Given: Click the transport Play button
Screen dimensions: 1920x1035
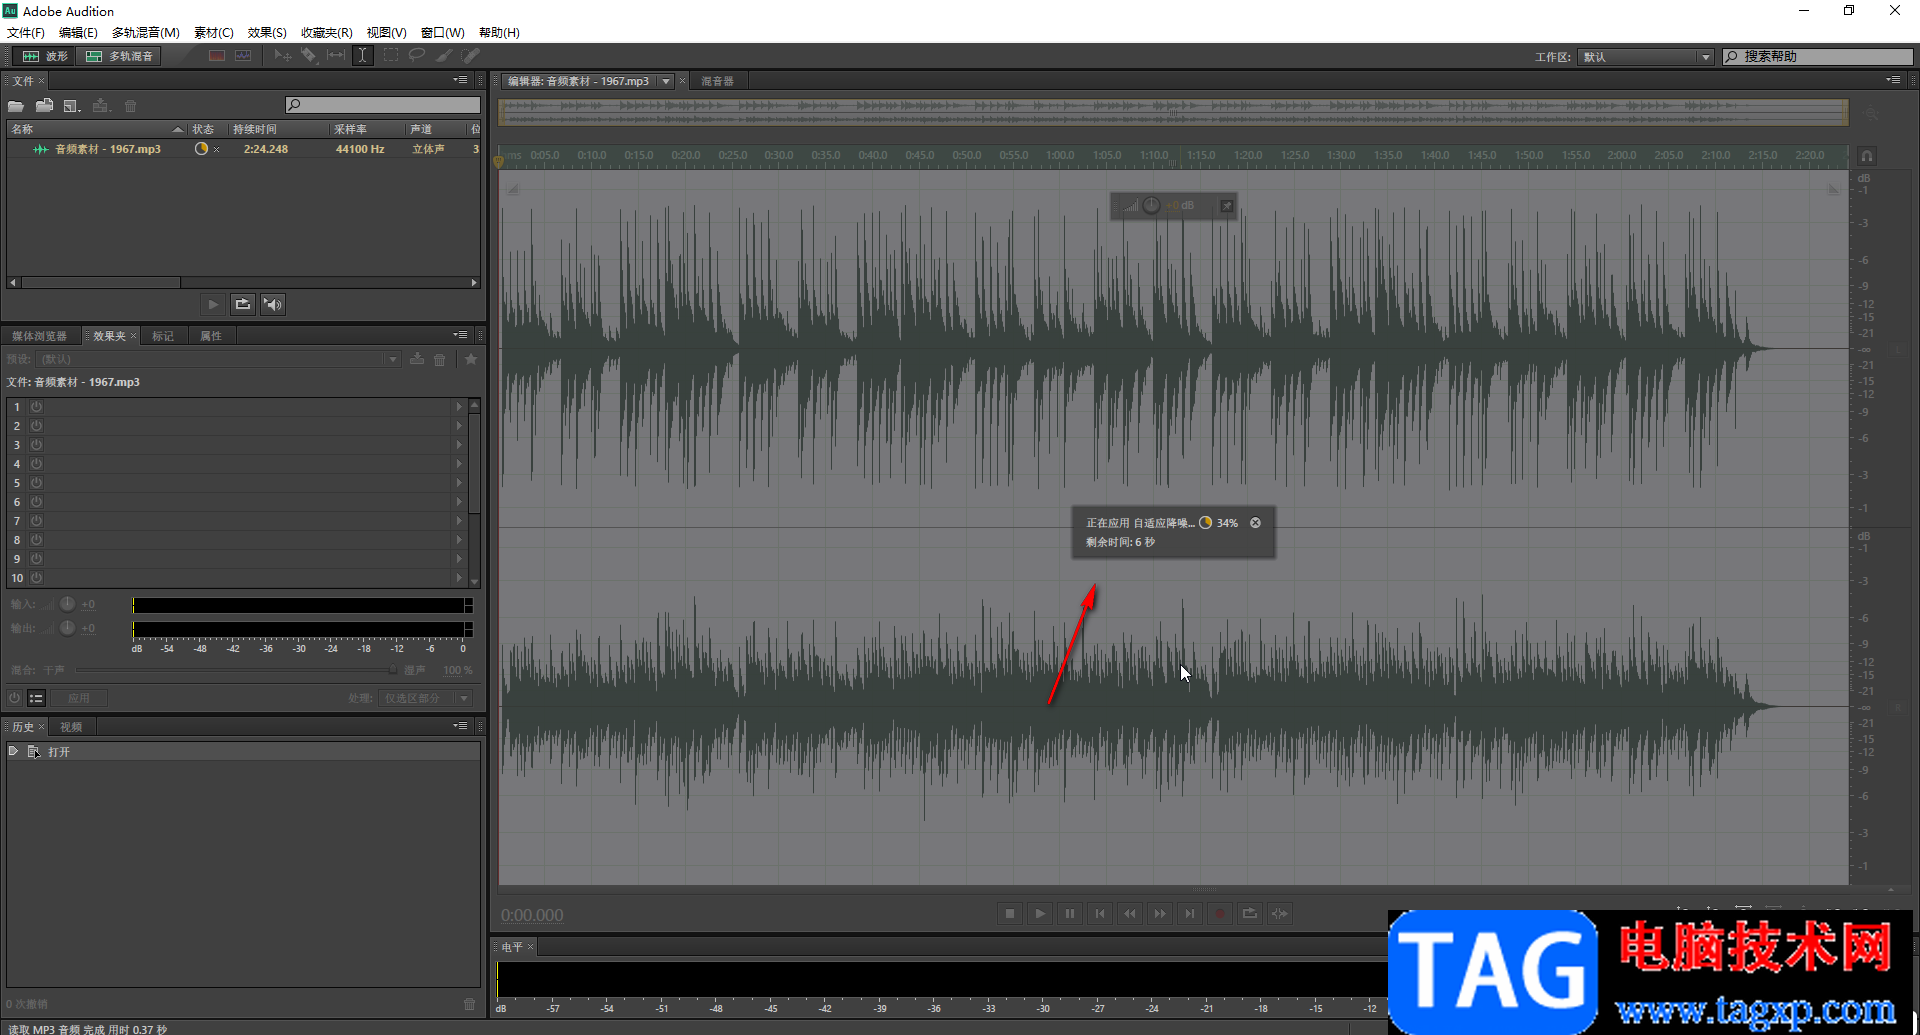Looking at the screenshot, I should tap(1040, 913).
